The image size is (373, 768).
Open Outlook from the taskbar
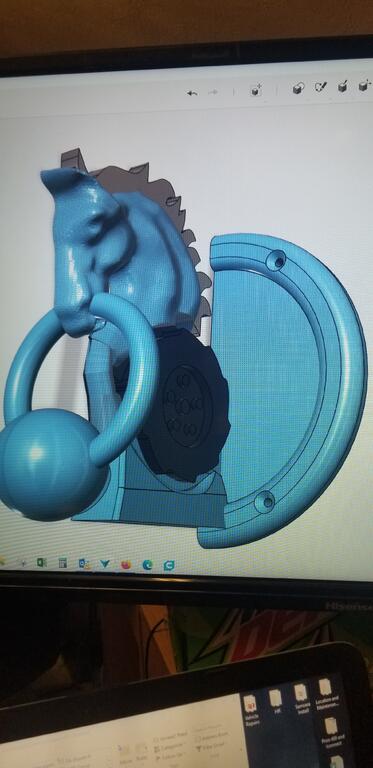(x=84, y=564)
